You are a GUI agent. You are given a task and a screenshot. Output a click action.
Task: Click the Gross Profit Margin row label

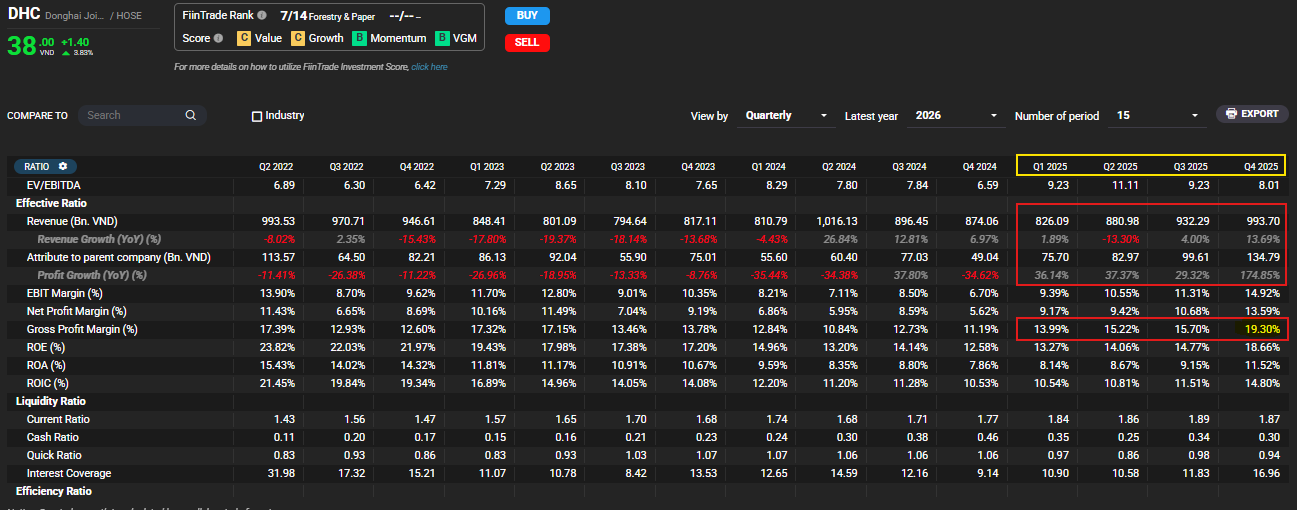(x=81, y=329)
